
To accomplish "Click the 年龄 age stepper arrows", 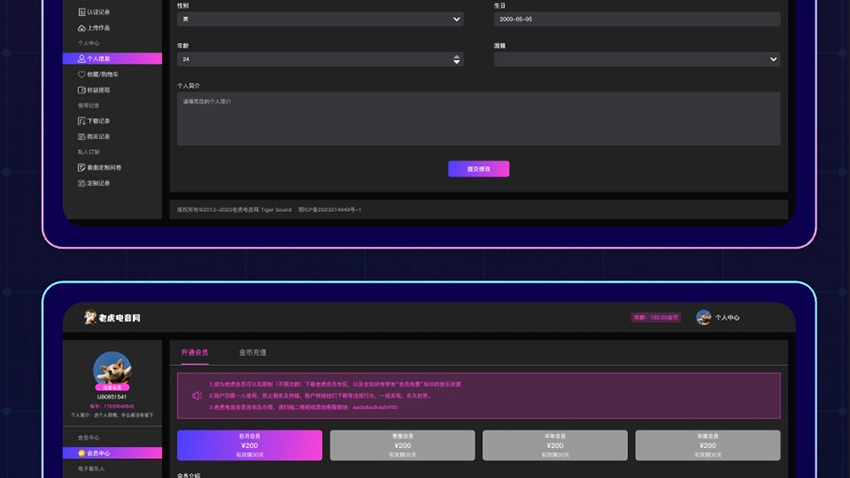I will [x=456, y=59].
